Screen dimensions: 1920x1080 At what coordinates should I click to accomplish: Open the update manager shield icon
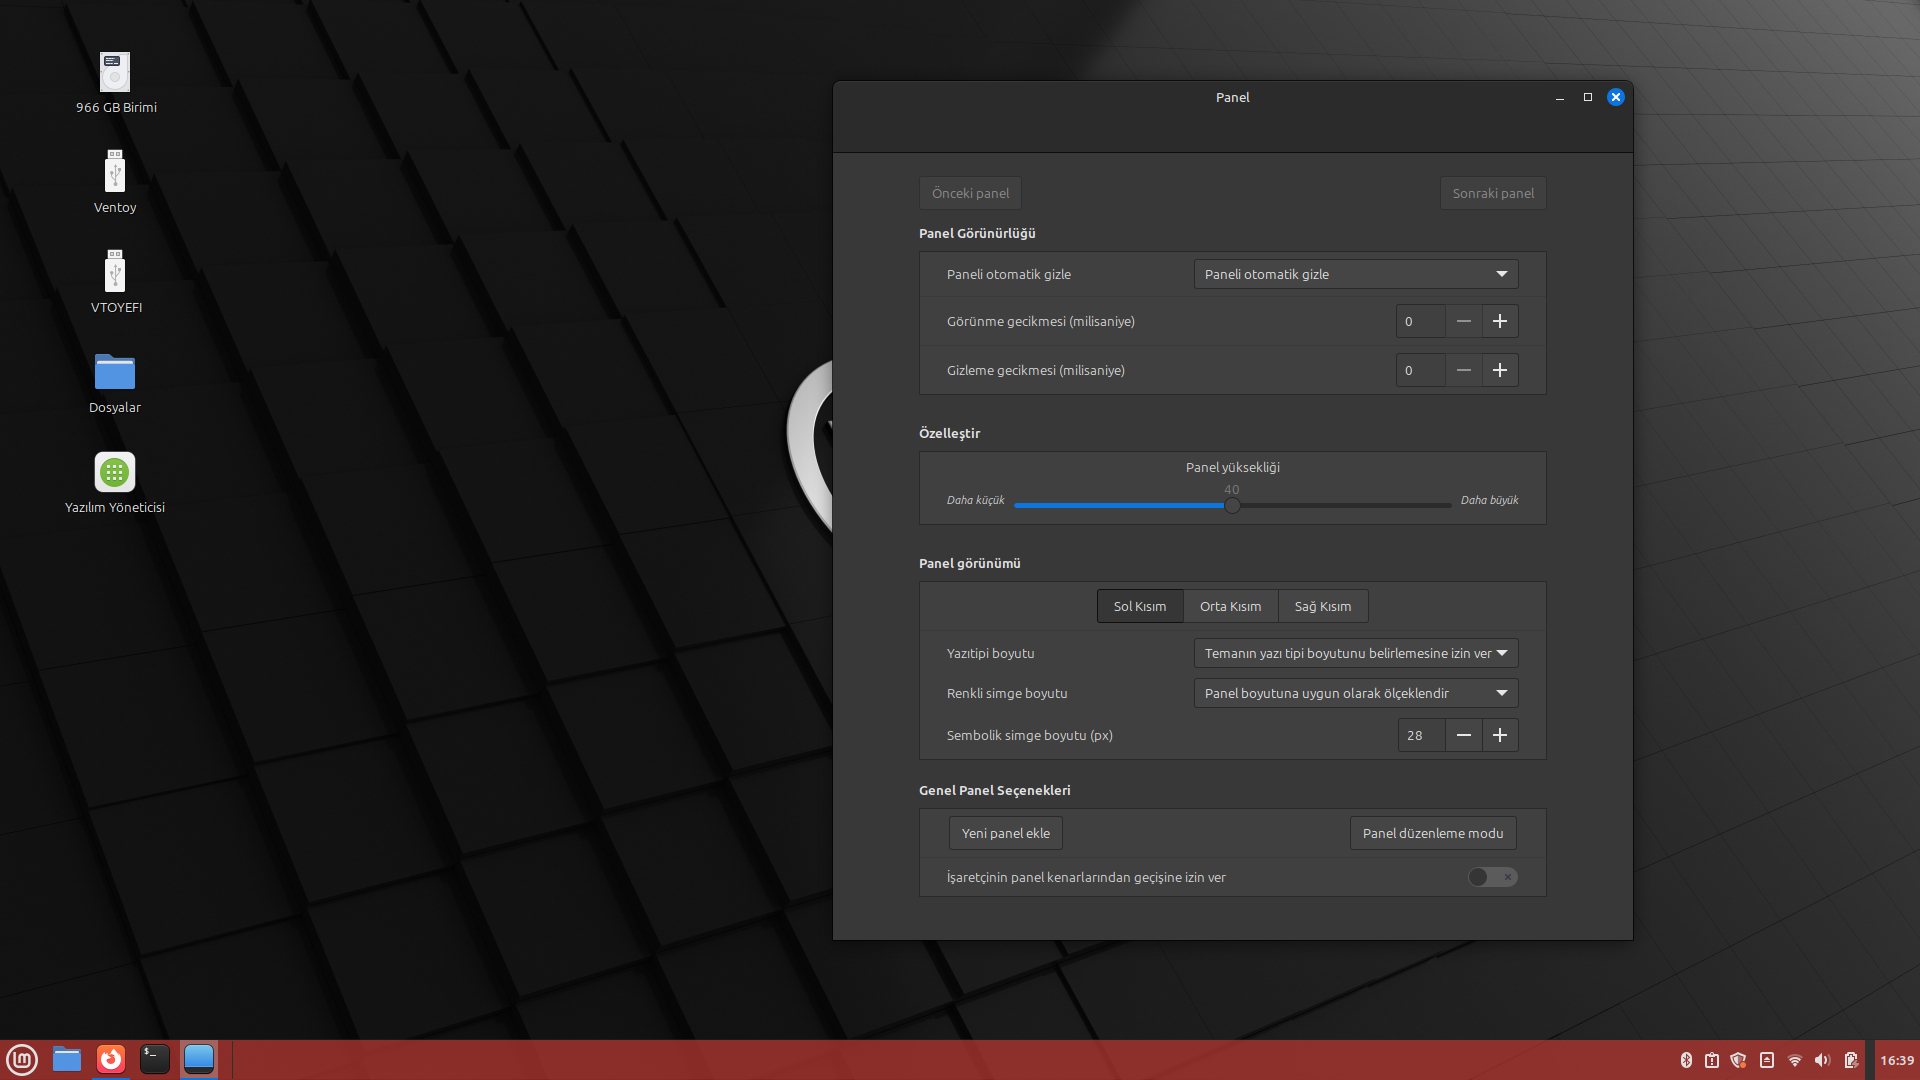(1738, 1060)
